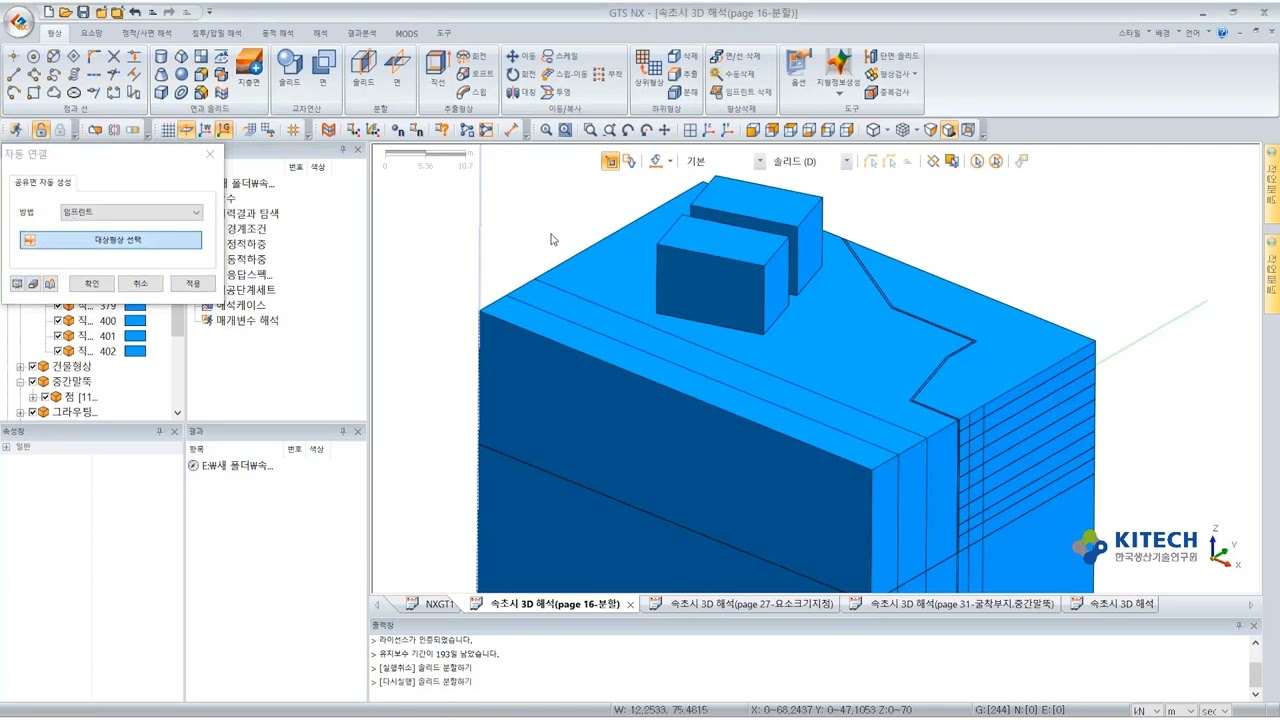
Task: Open the 요소망 ribbon tab
Action: [91, 33]
